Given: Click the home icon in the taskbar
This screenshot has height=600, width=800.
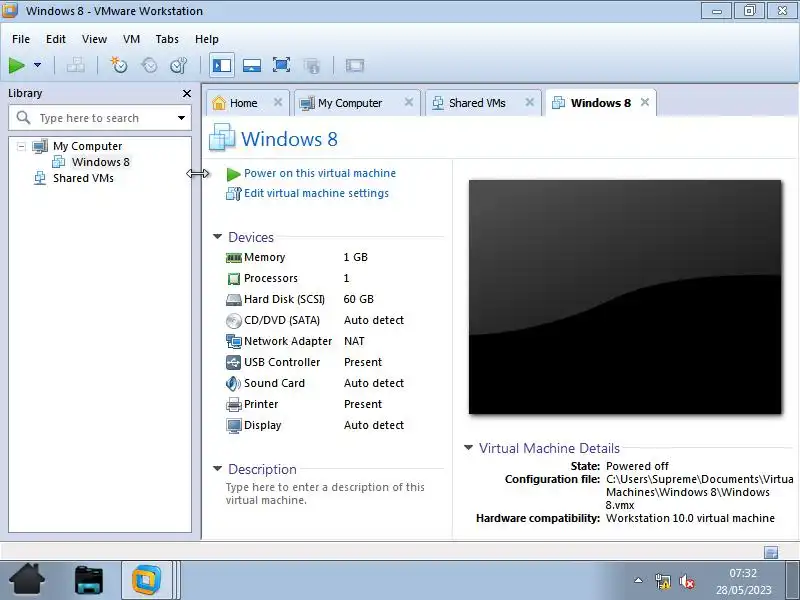Looking at the screenshot, I should click(x=27, y=579).
